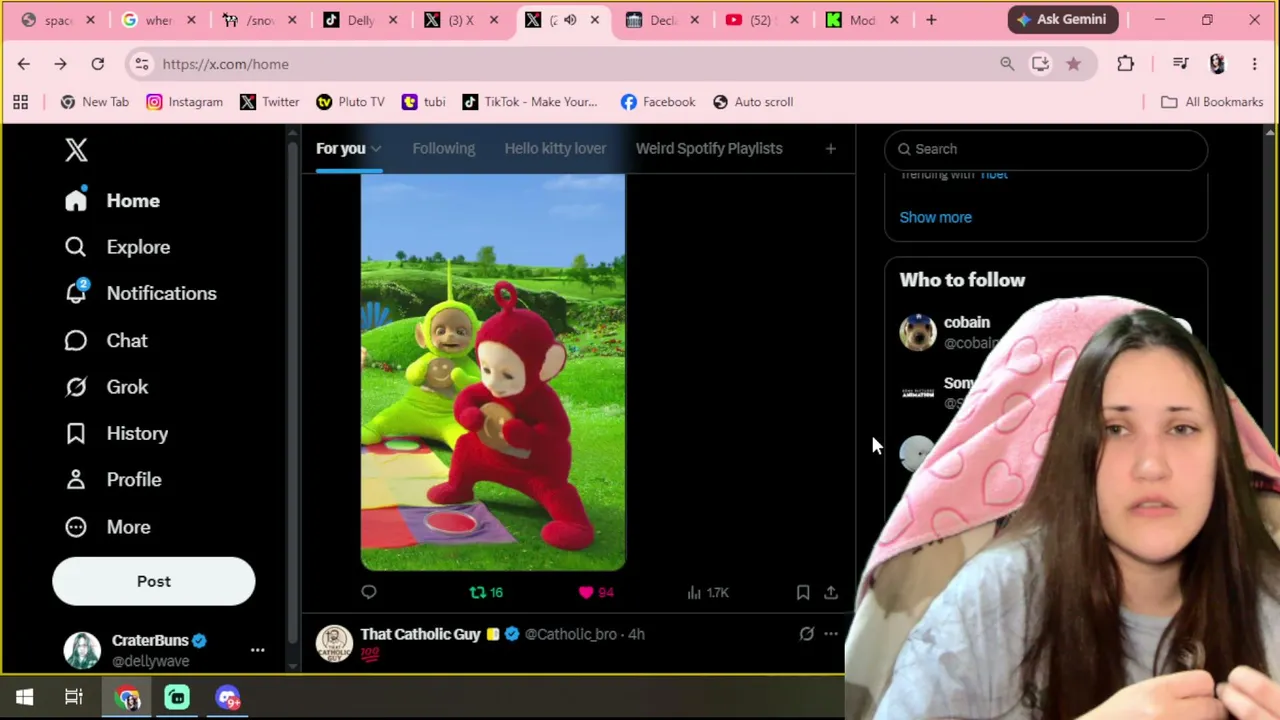The height and width of the screenshot is (720, 1280).
Task: Open the Windows Start menu
Action: click(24, 697)
